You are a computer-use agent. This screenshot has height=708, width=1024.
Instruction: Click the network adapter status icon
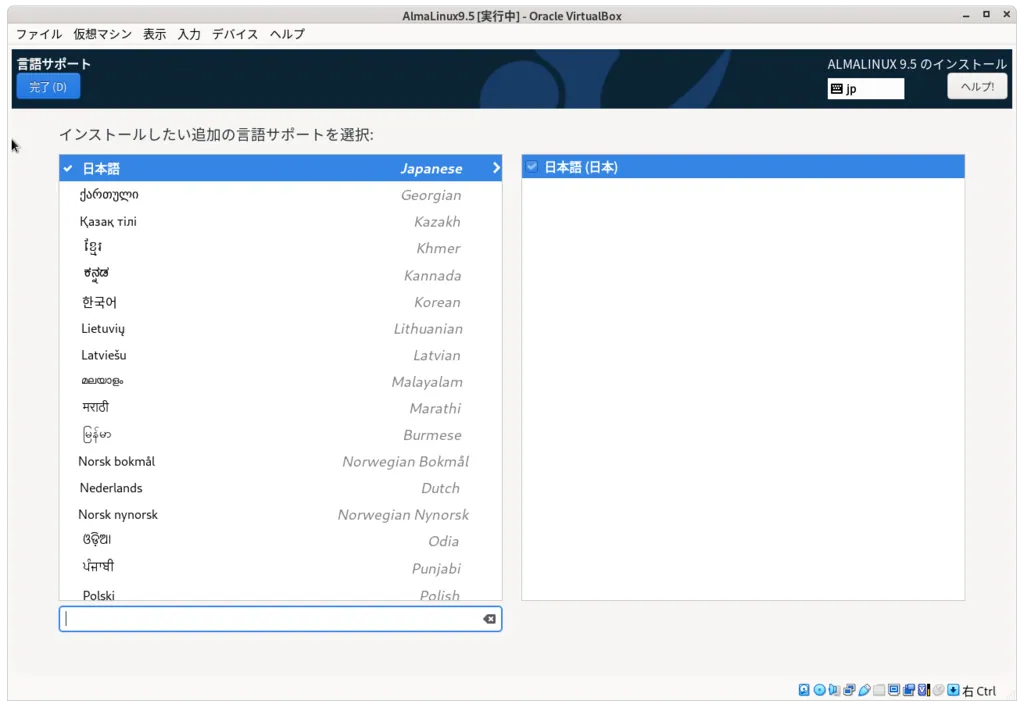click(848, 689)
